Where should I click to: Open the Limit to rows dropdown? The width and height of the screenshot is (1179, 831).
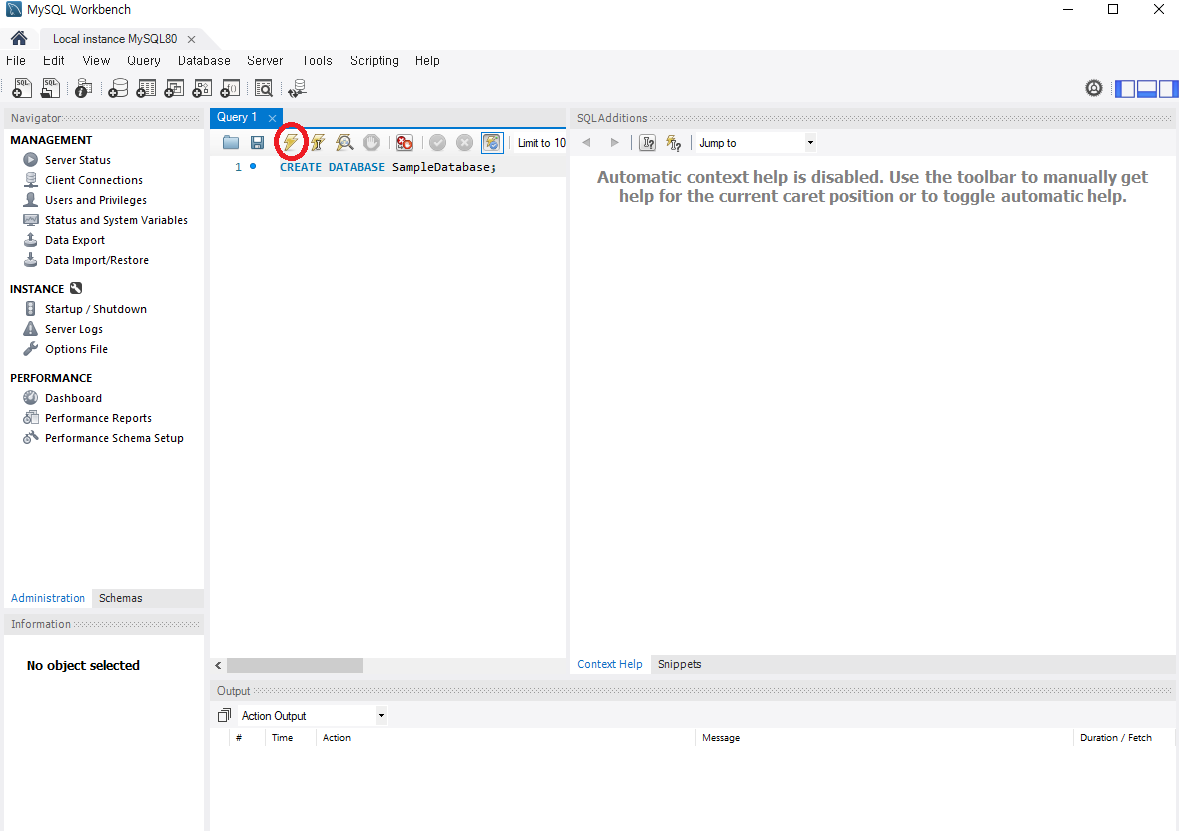pos(541,143)
